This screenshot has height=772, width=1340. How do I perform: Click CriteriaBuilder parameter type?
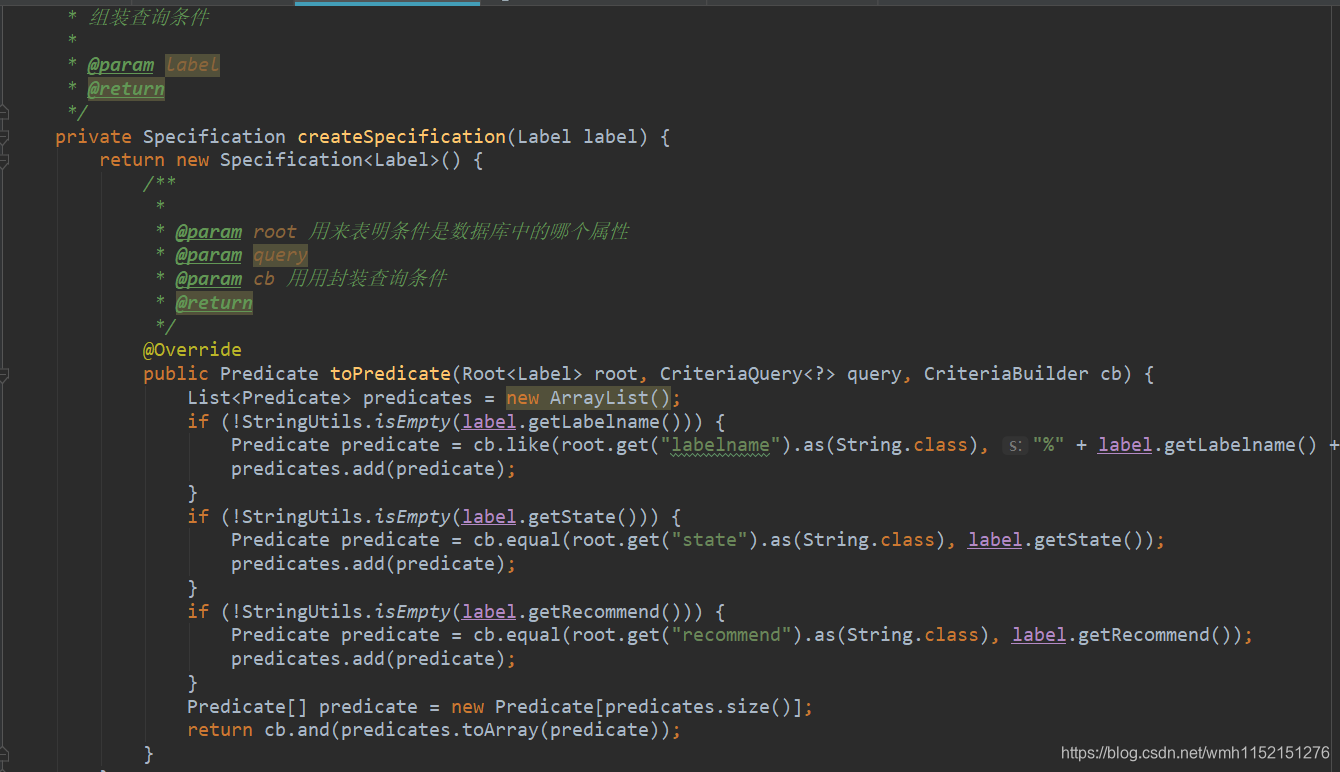pos(1006,374)
